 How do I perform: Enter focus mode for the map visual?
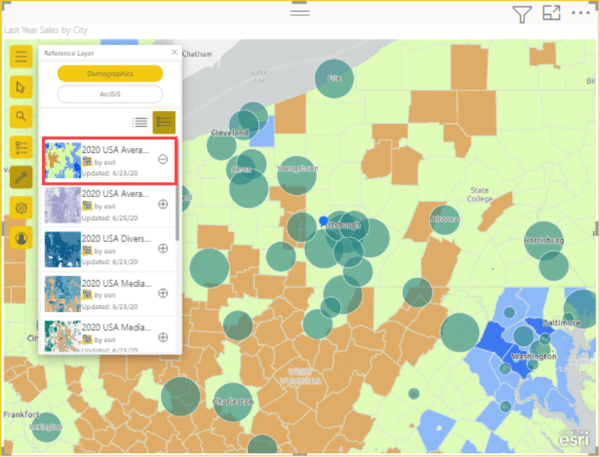[x=551, y=14]
